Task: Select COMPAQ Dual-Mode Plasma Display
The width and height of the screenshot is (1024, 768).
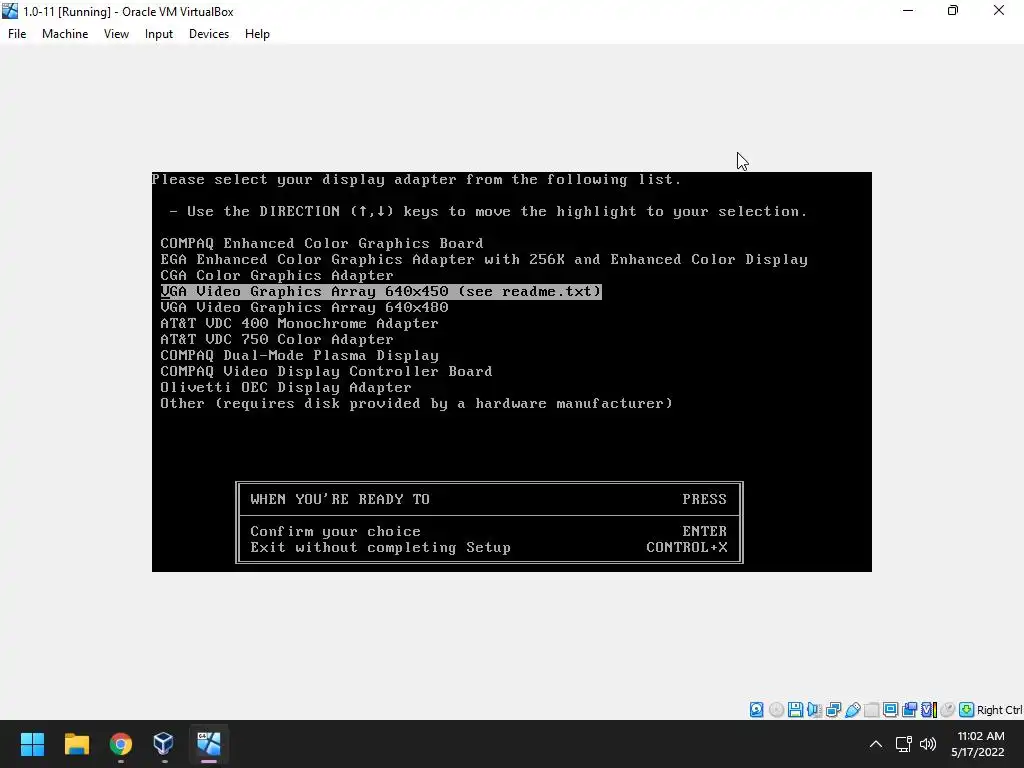Action: [x=299, y=355]
